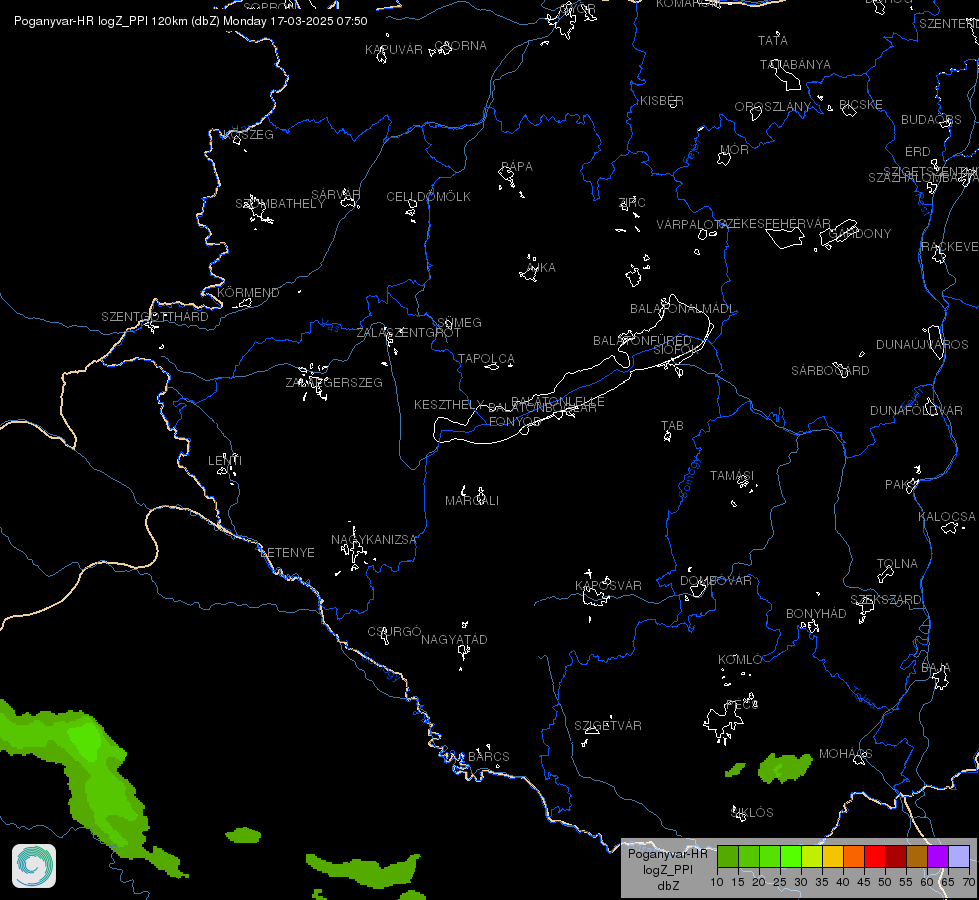
Task: Click the bright red 45–50 dBZ swatch
Action: point(875,856)
